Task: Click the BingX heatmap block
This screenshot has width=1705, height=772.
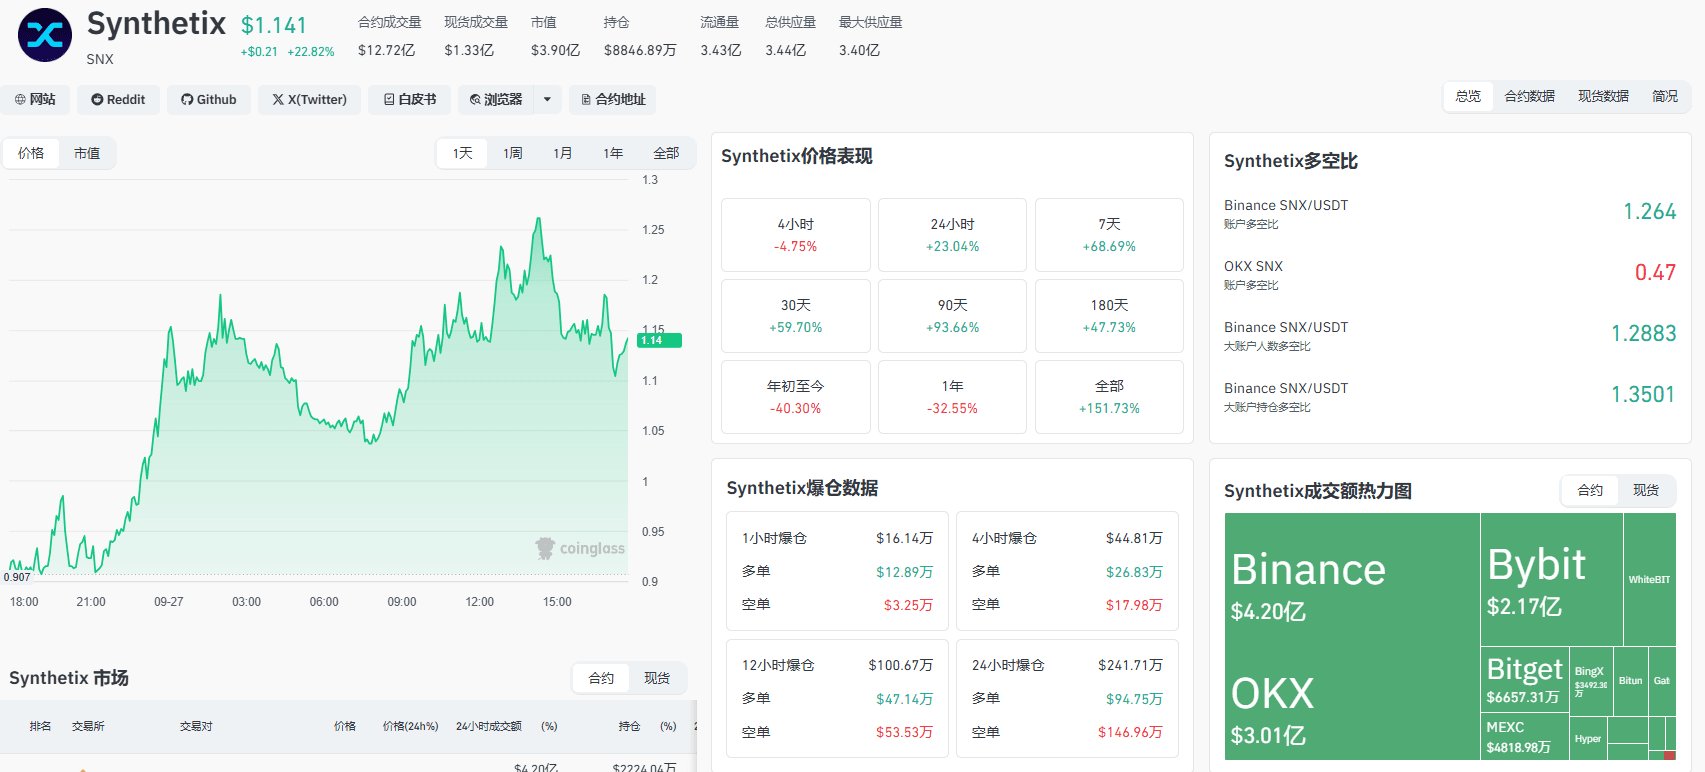Action: click(x=1591, y=681)
